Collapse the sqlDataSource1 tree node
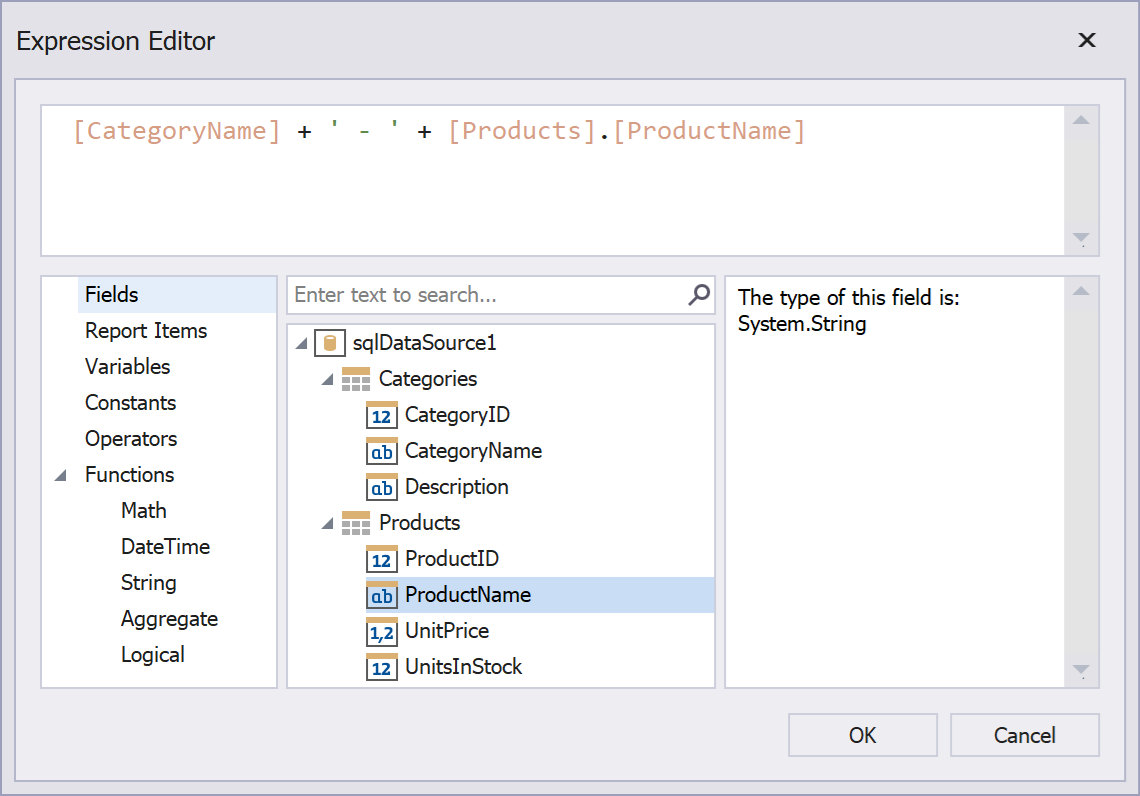The image size is (1140, 796). click(302, 344)
